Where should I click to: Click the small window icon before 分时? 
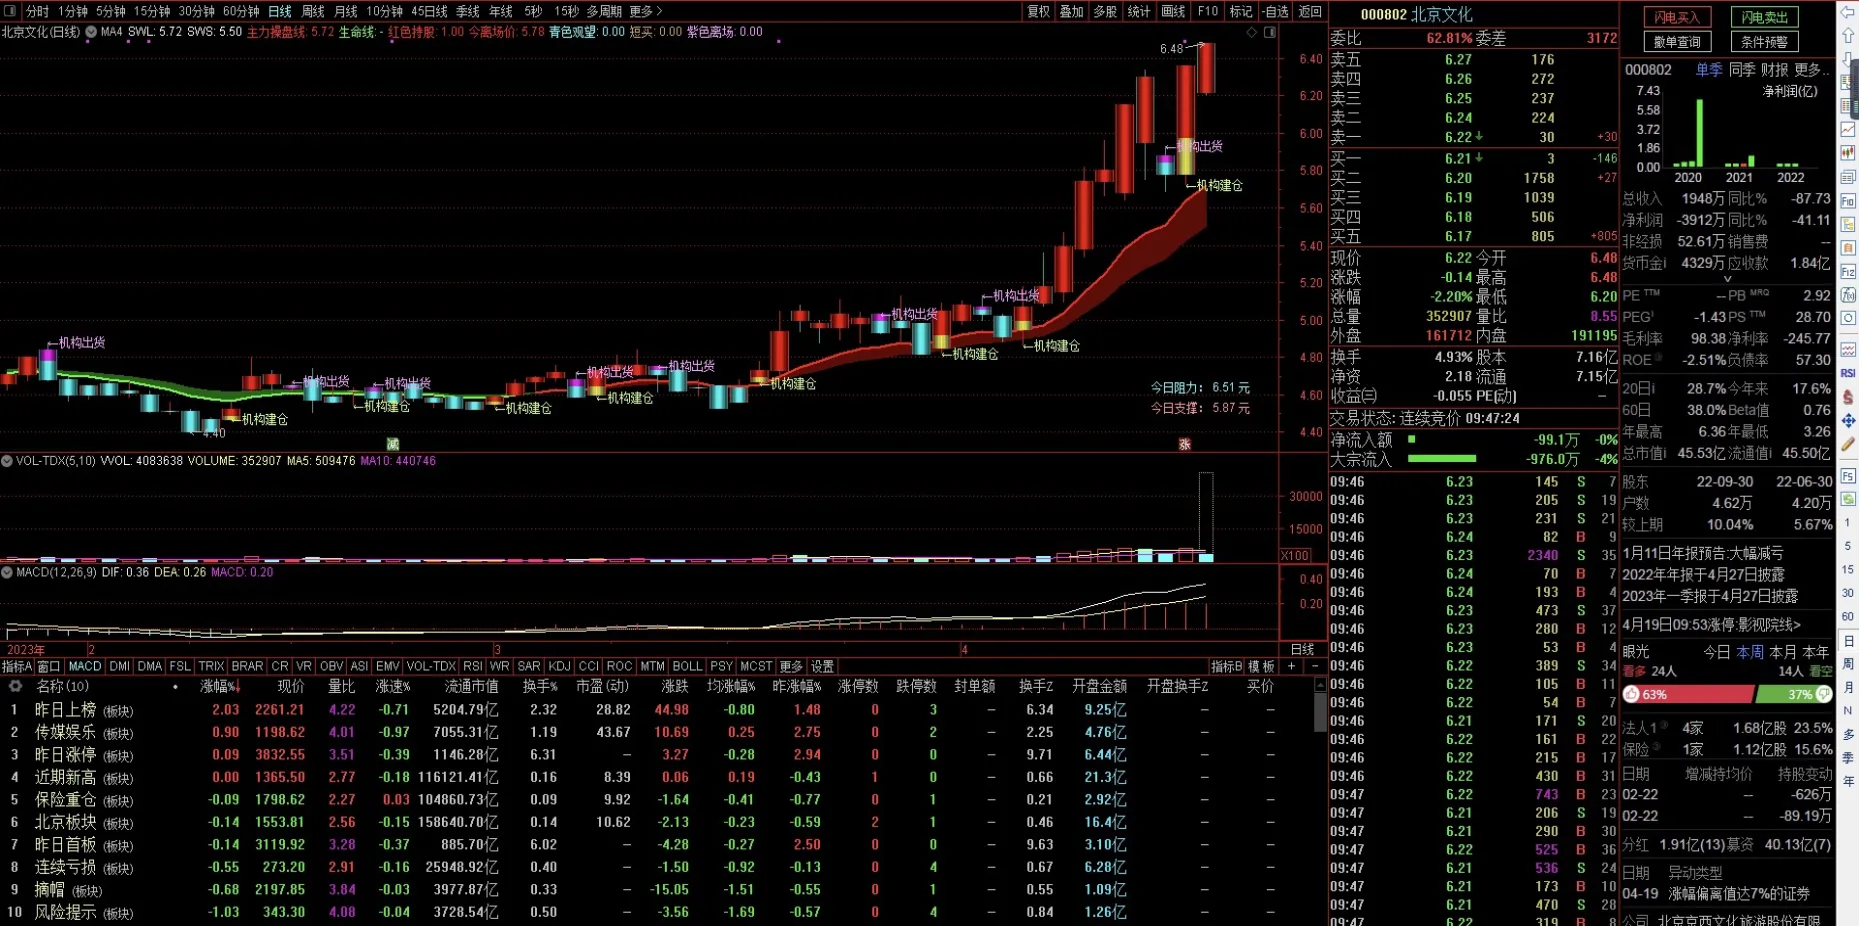10,11
